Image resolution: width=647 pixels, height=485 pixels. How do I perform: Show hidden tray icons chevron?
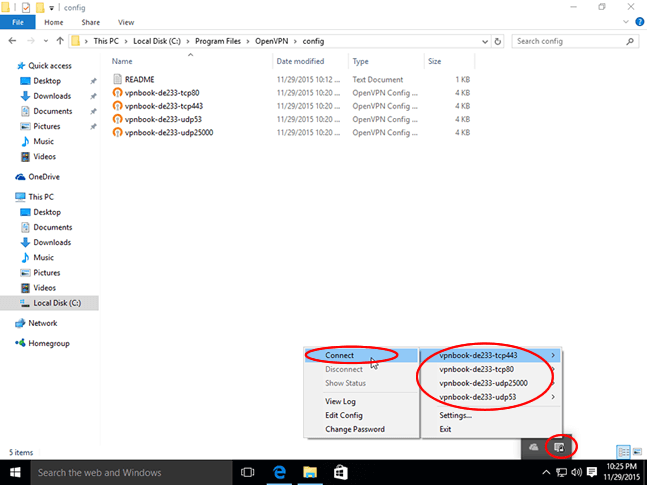tap(546, 472)
